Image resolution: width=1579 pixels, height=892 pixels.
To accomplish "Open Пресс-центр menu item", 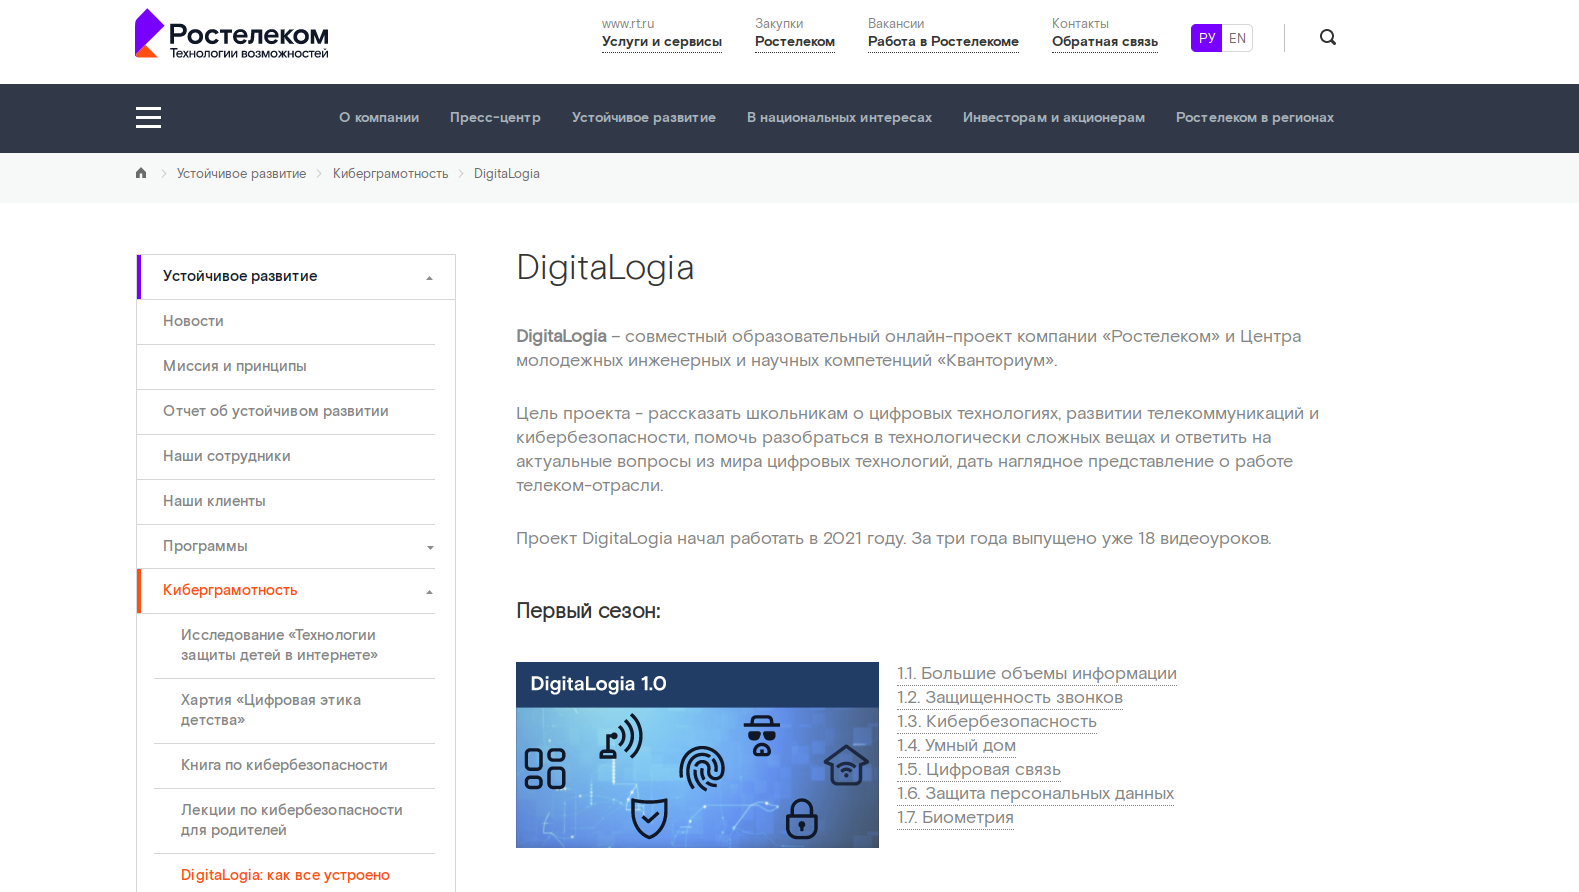I will coord(495,118).
